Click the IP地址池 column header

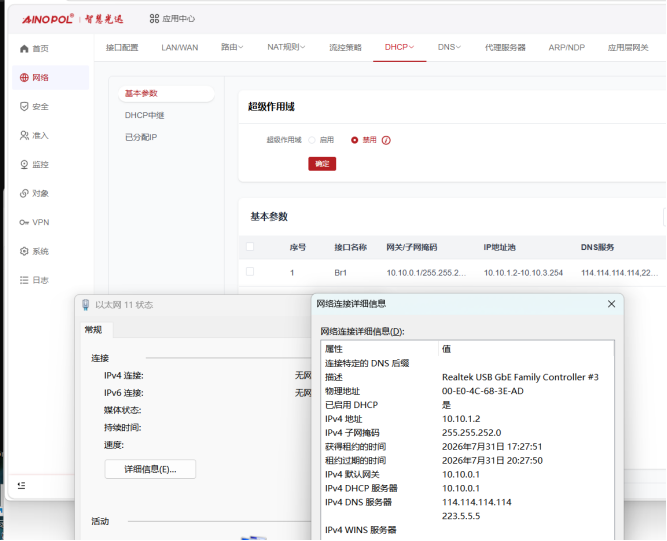click(x=499, y=247)
